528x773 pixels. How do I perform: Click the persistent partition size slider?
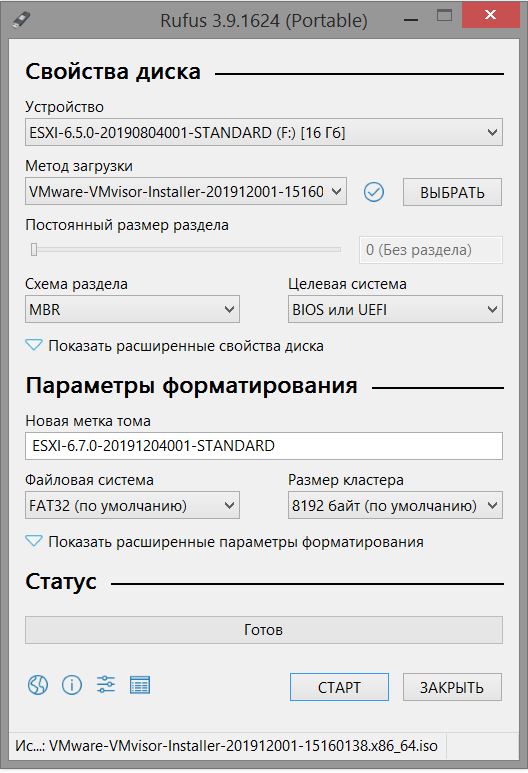pyautogui.click(x=186, y=250)
